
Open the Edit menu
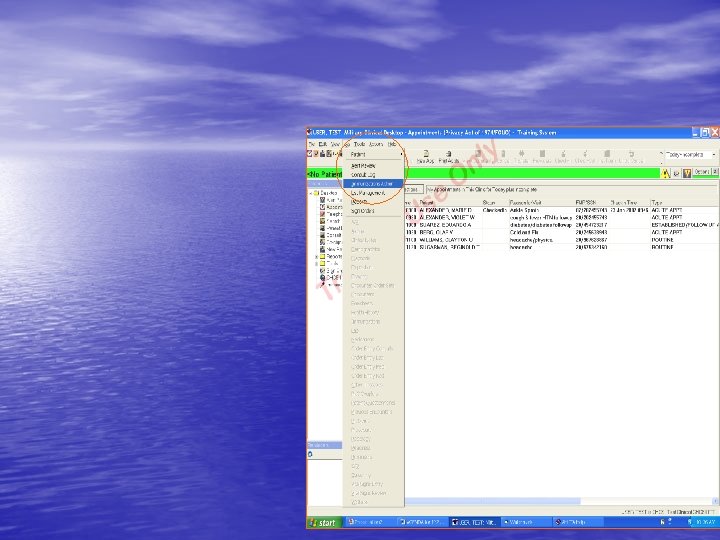322,144
